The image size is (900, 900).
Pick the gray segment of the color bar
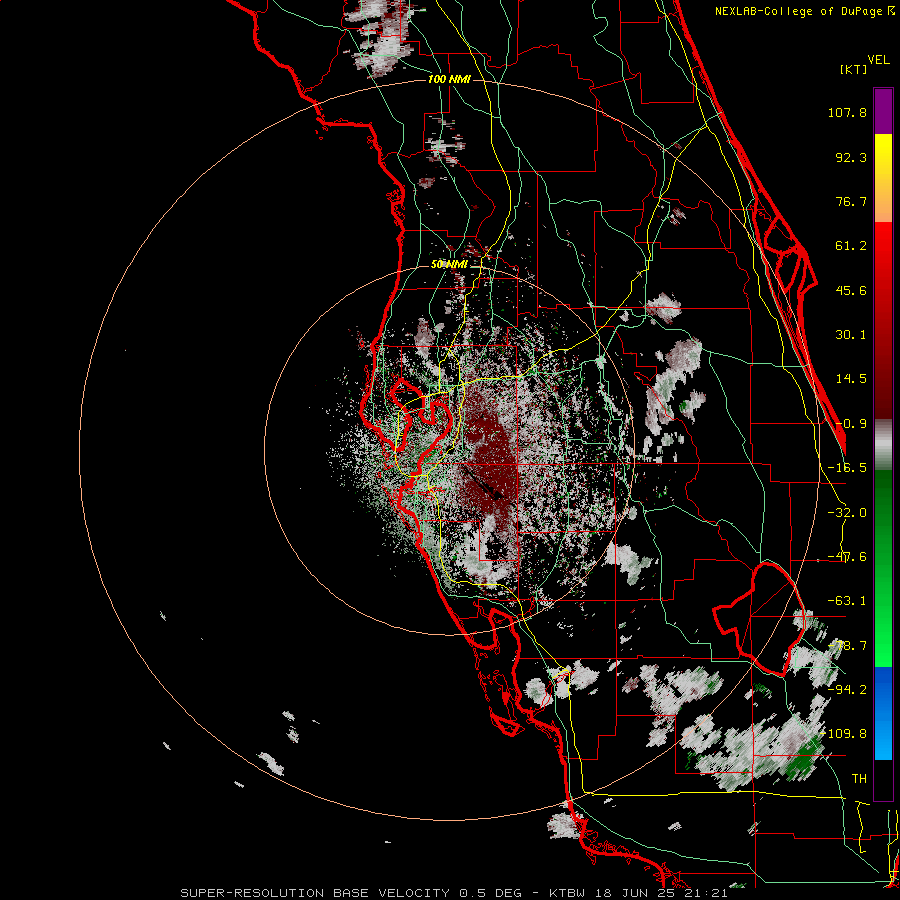pos(883,445)
